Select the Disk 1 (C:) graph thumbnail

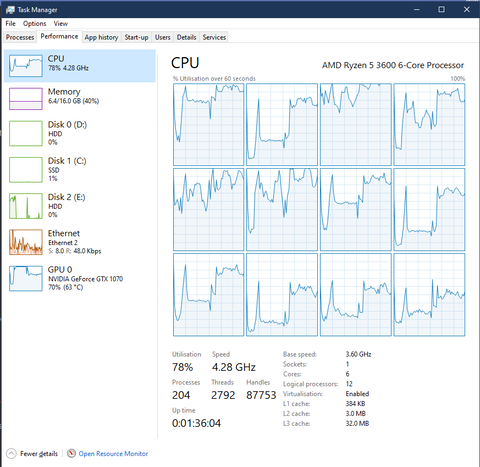(26, 170)
